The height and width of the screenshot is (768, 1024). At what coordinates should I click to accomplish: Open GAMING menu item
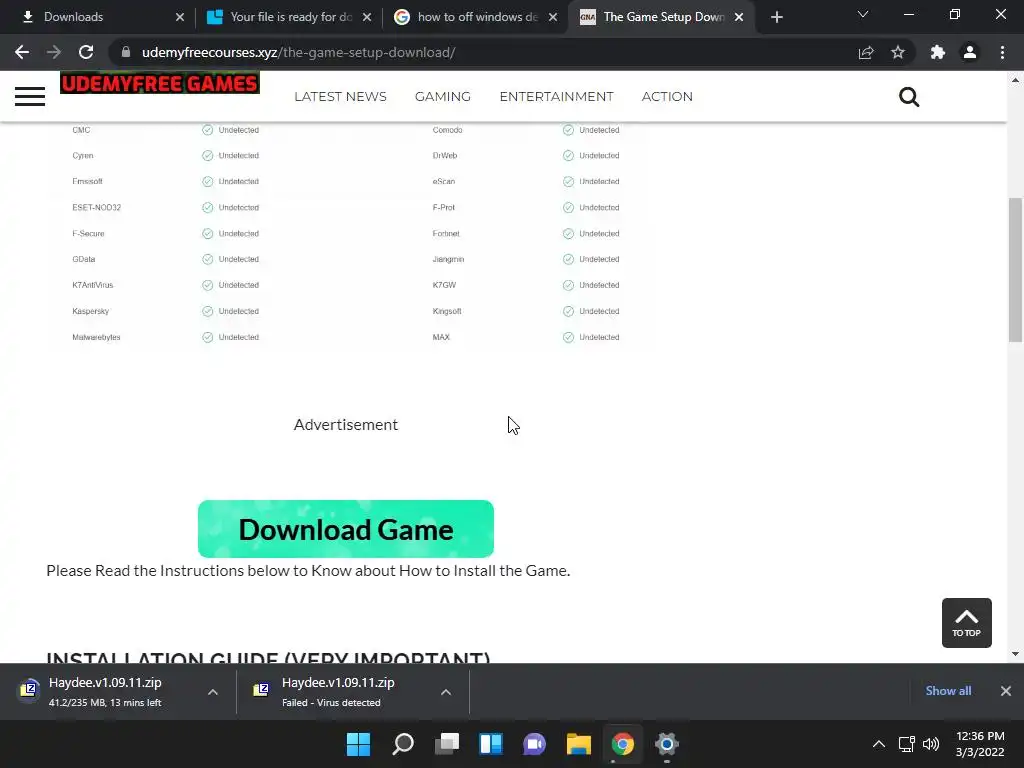[443, 97]
